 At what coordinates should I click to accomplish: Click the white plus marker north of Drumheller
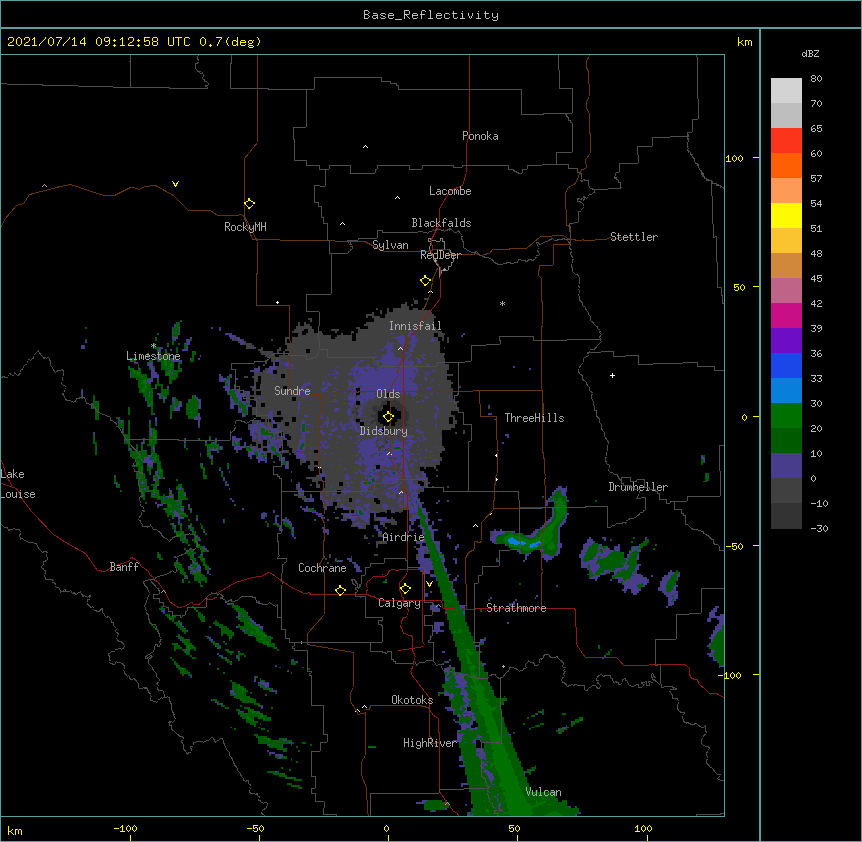(x=612, y=375)
